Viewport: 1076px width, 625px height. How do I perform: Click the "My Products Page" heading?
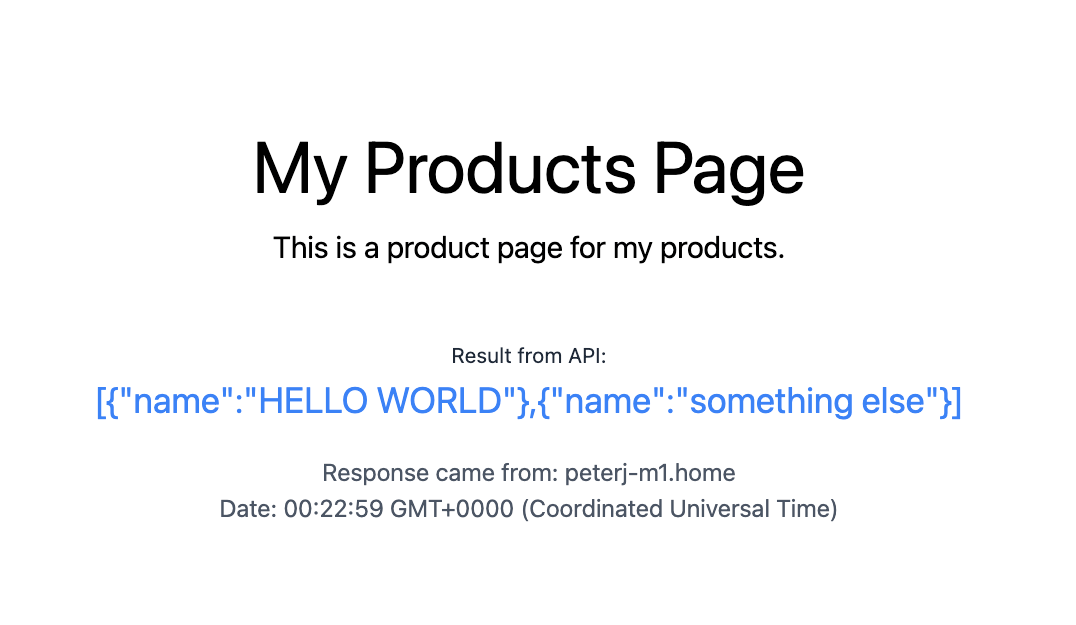[x=528, y=169]
